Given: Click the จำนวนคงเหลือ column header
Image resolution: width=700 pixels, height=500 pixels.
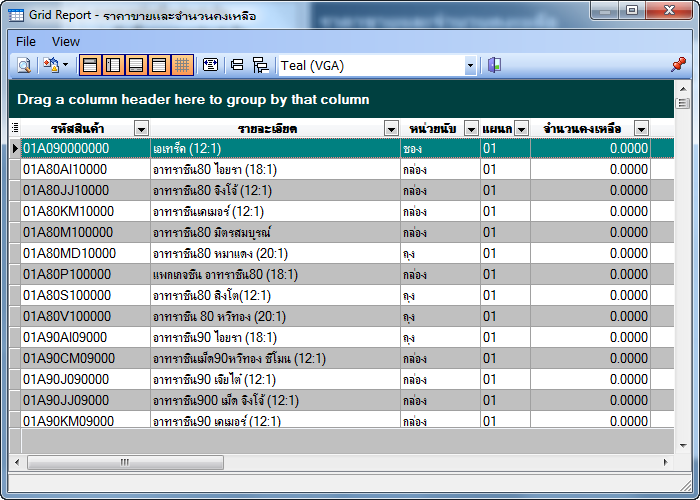Looking at the screenshot, I should click(x=582, y=128).
